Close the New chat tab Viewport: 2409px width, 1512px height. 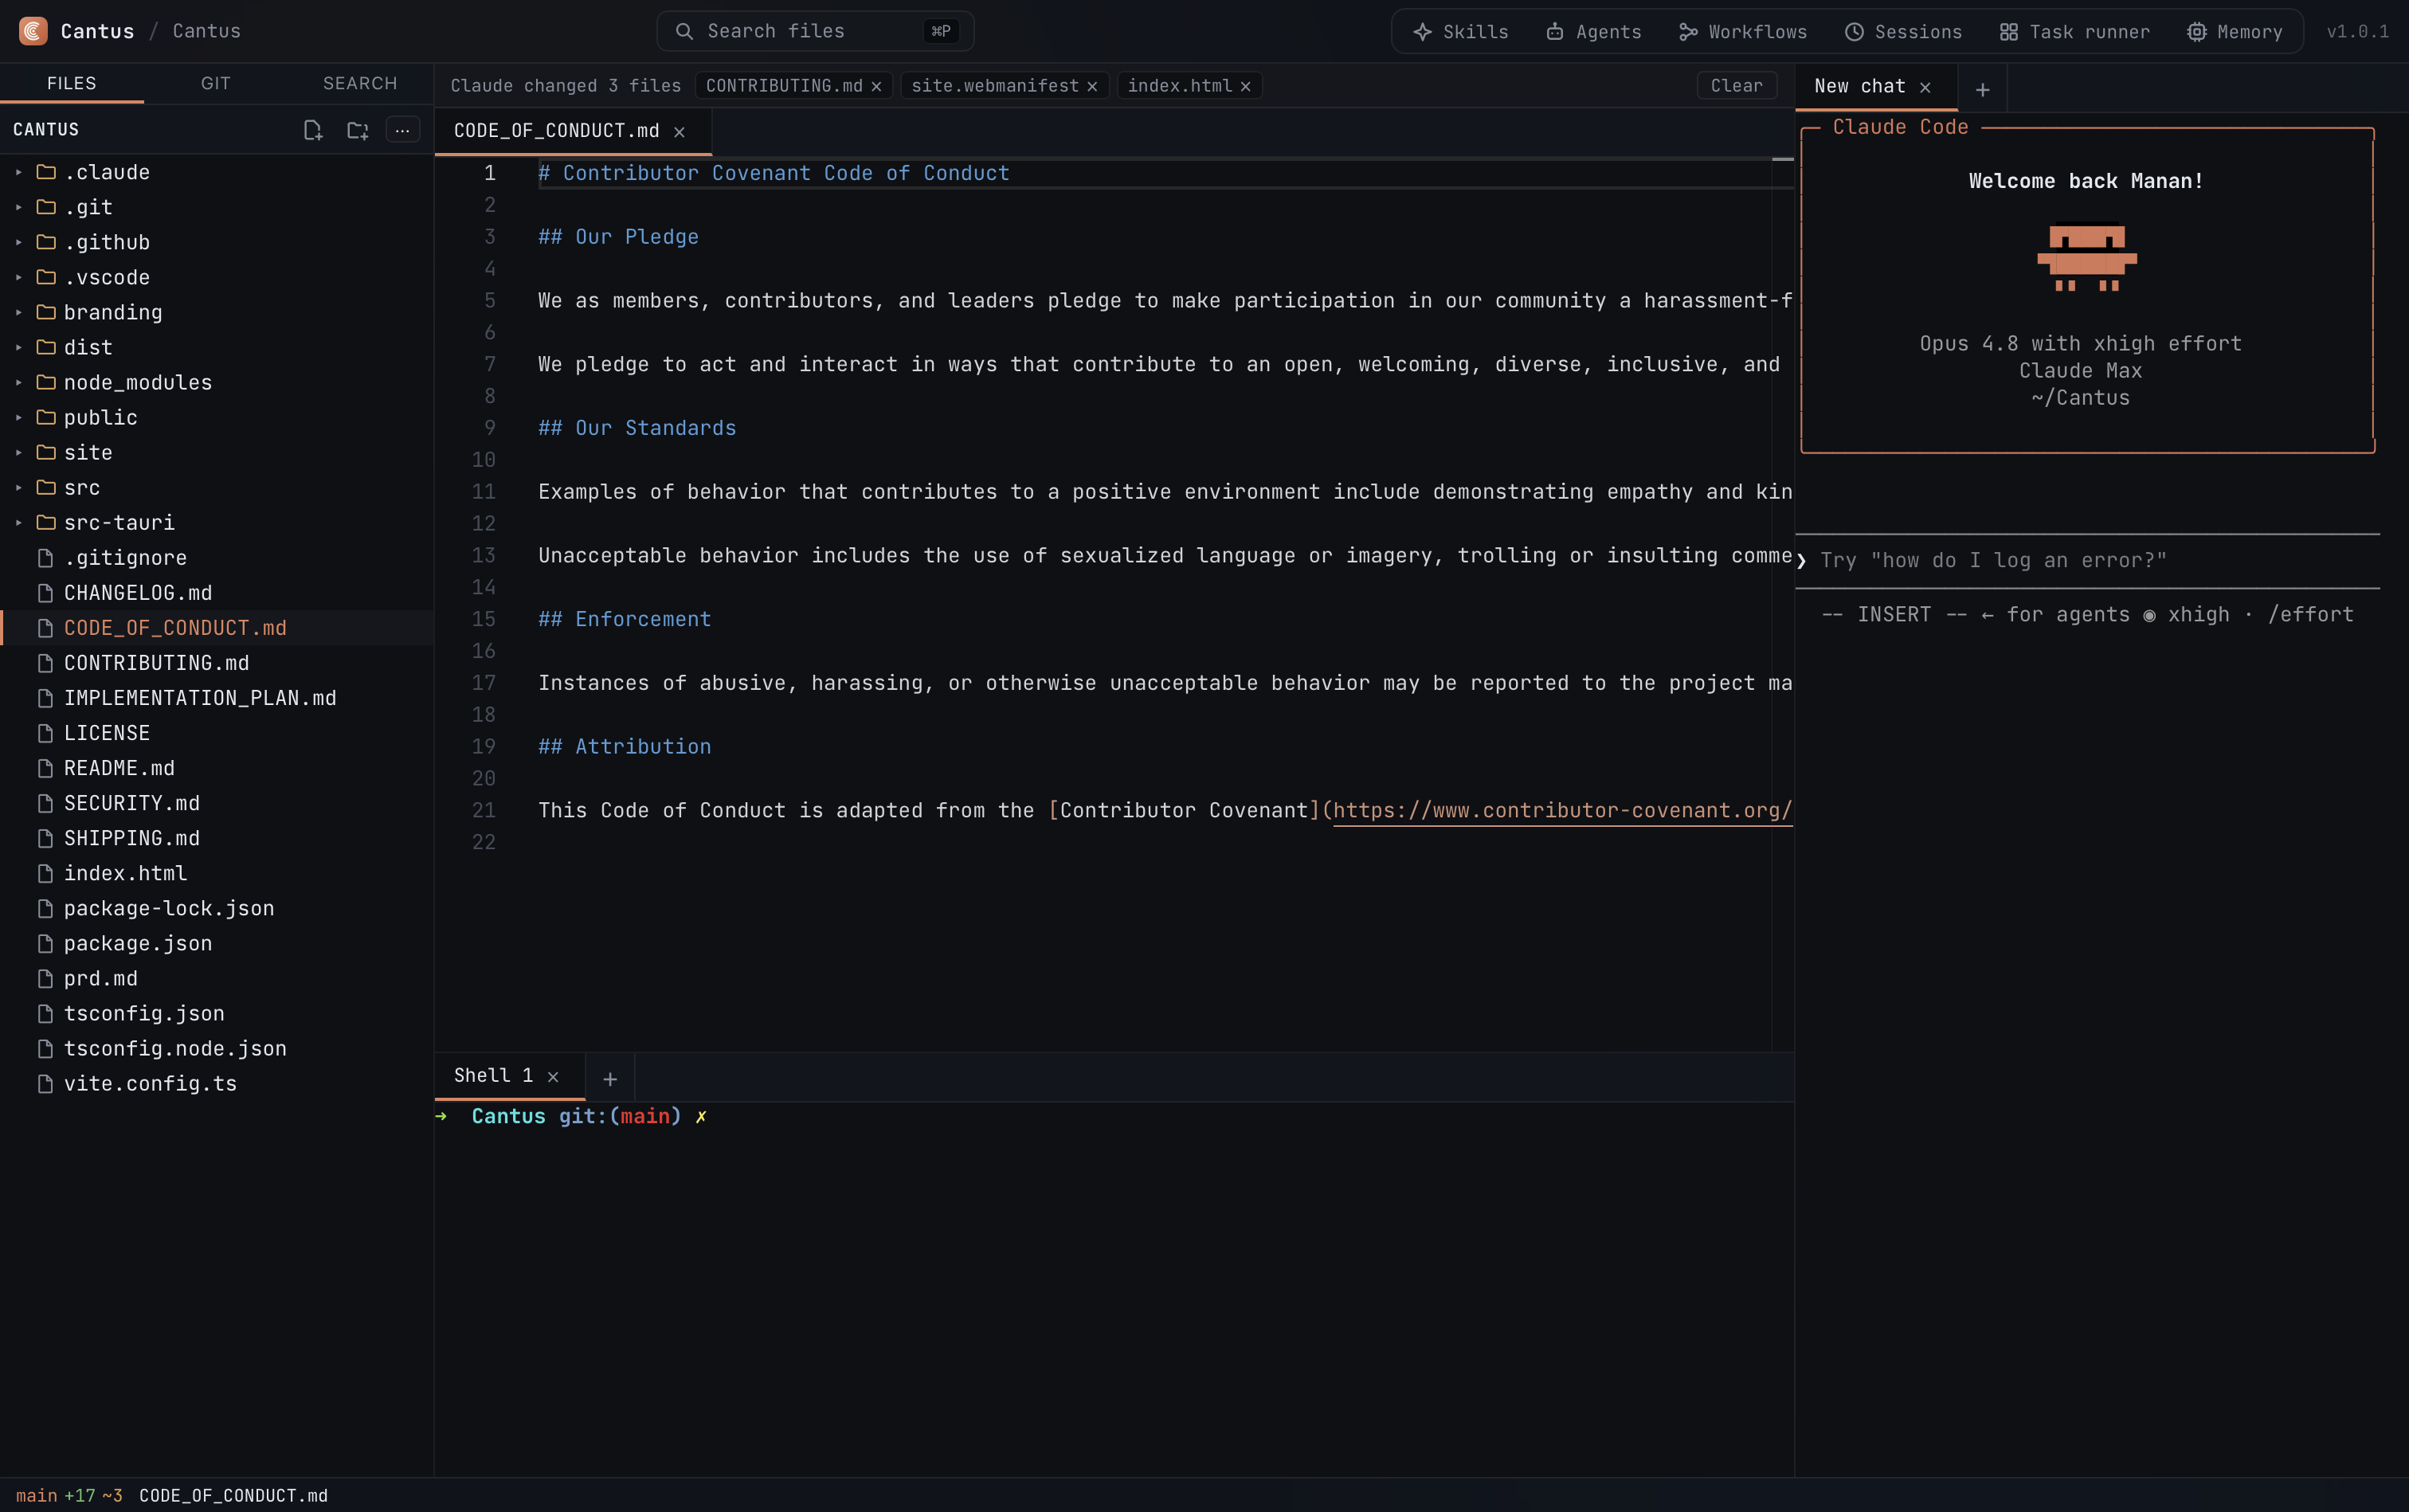coord(1925,87)
